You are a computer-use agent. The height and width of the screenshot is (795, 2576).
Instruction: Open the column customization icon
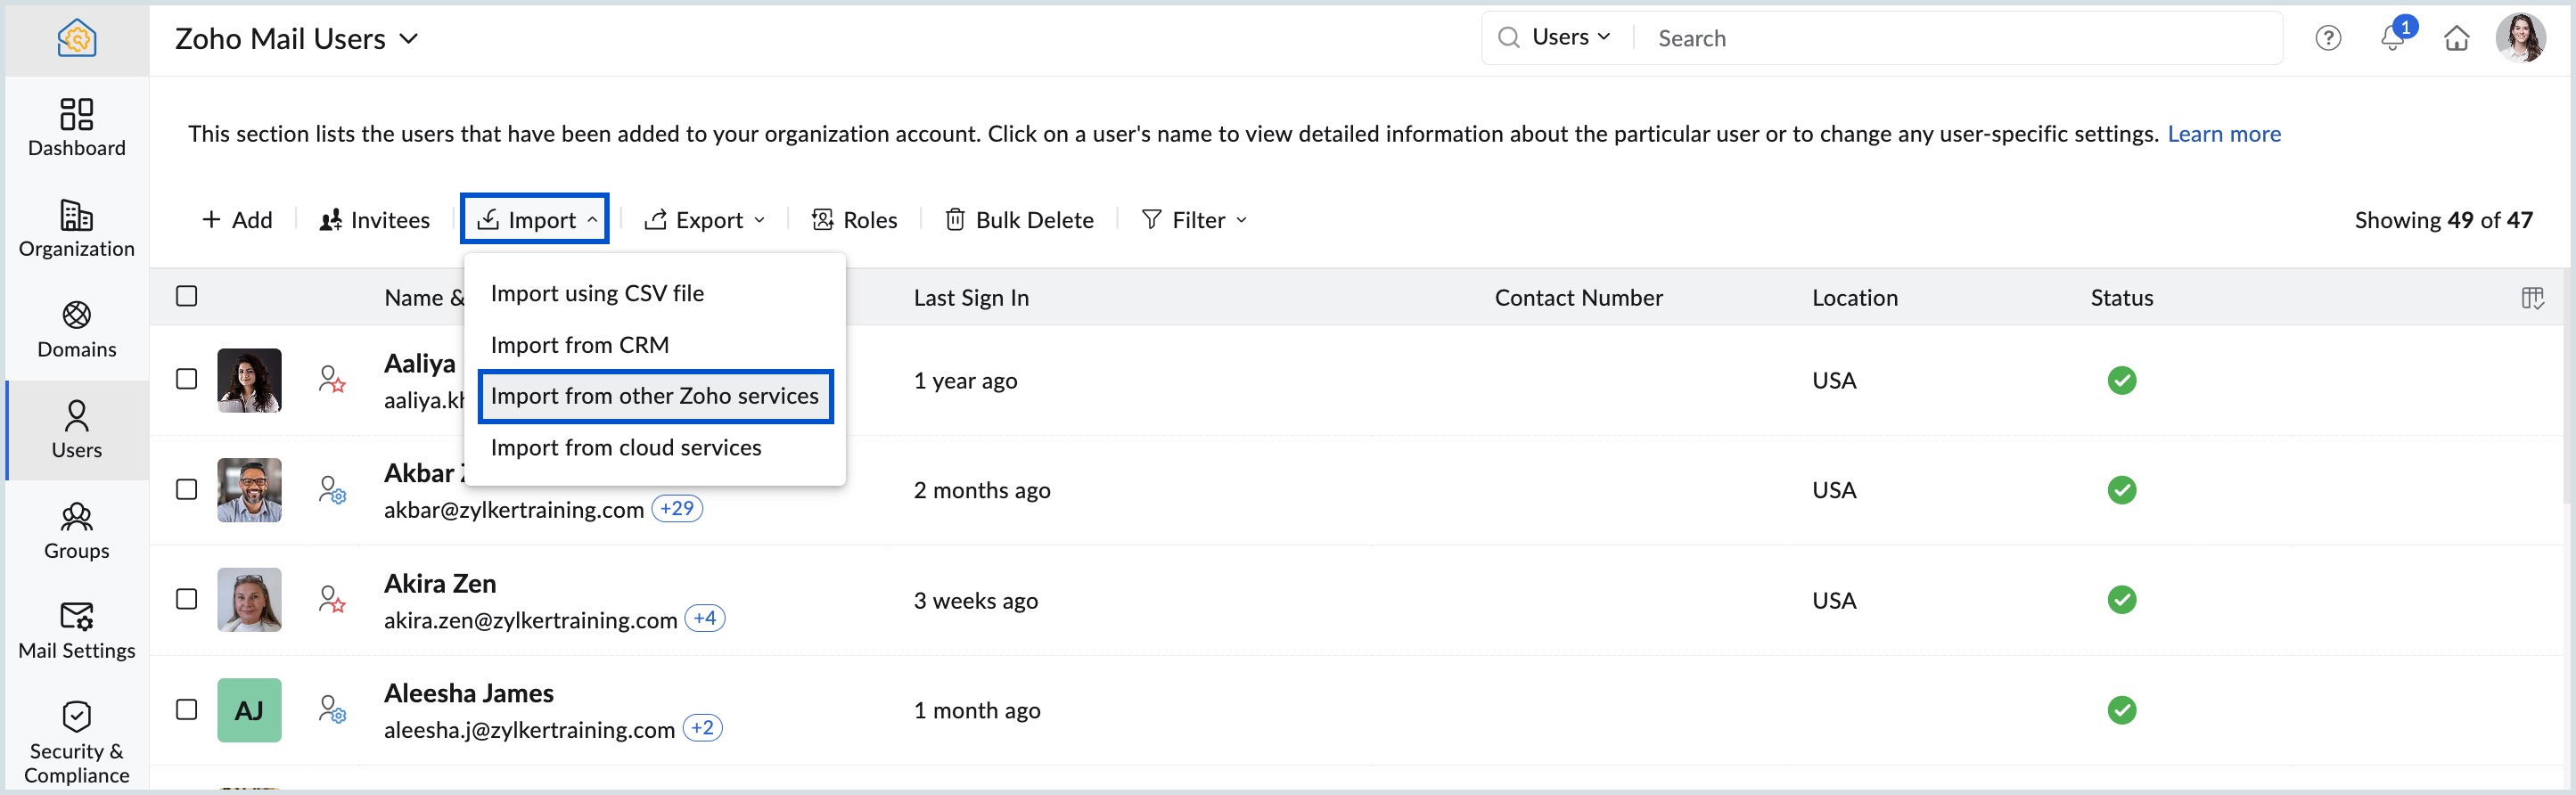[2532, 297]
